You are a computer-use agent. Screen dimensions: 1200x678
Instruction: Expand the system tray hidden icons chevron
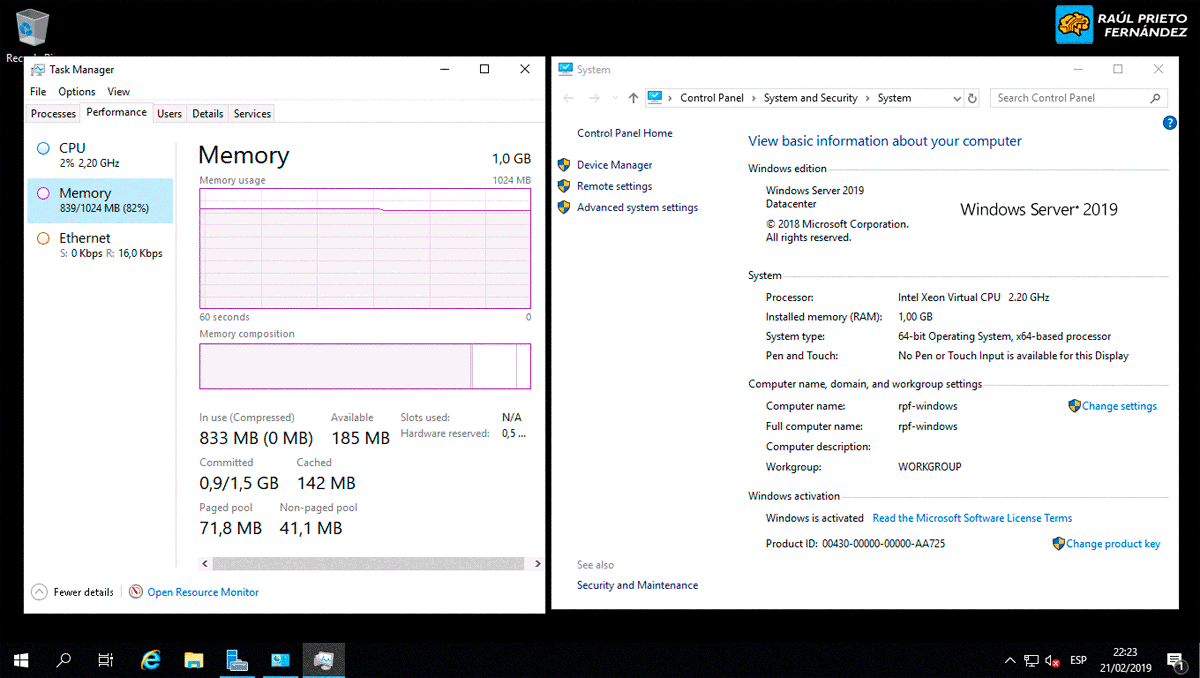pos(1009,660)
